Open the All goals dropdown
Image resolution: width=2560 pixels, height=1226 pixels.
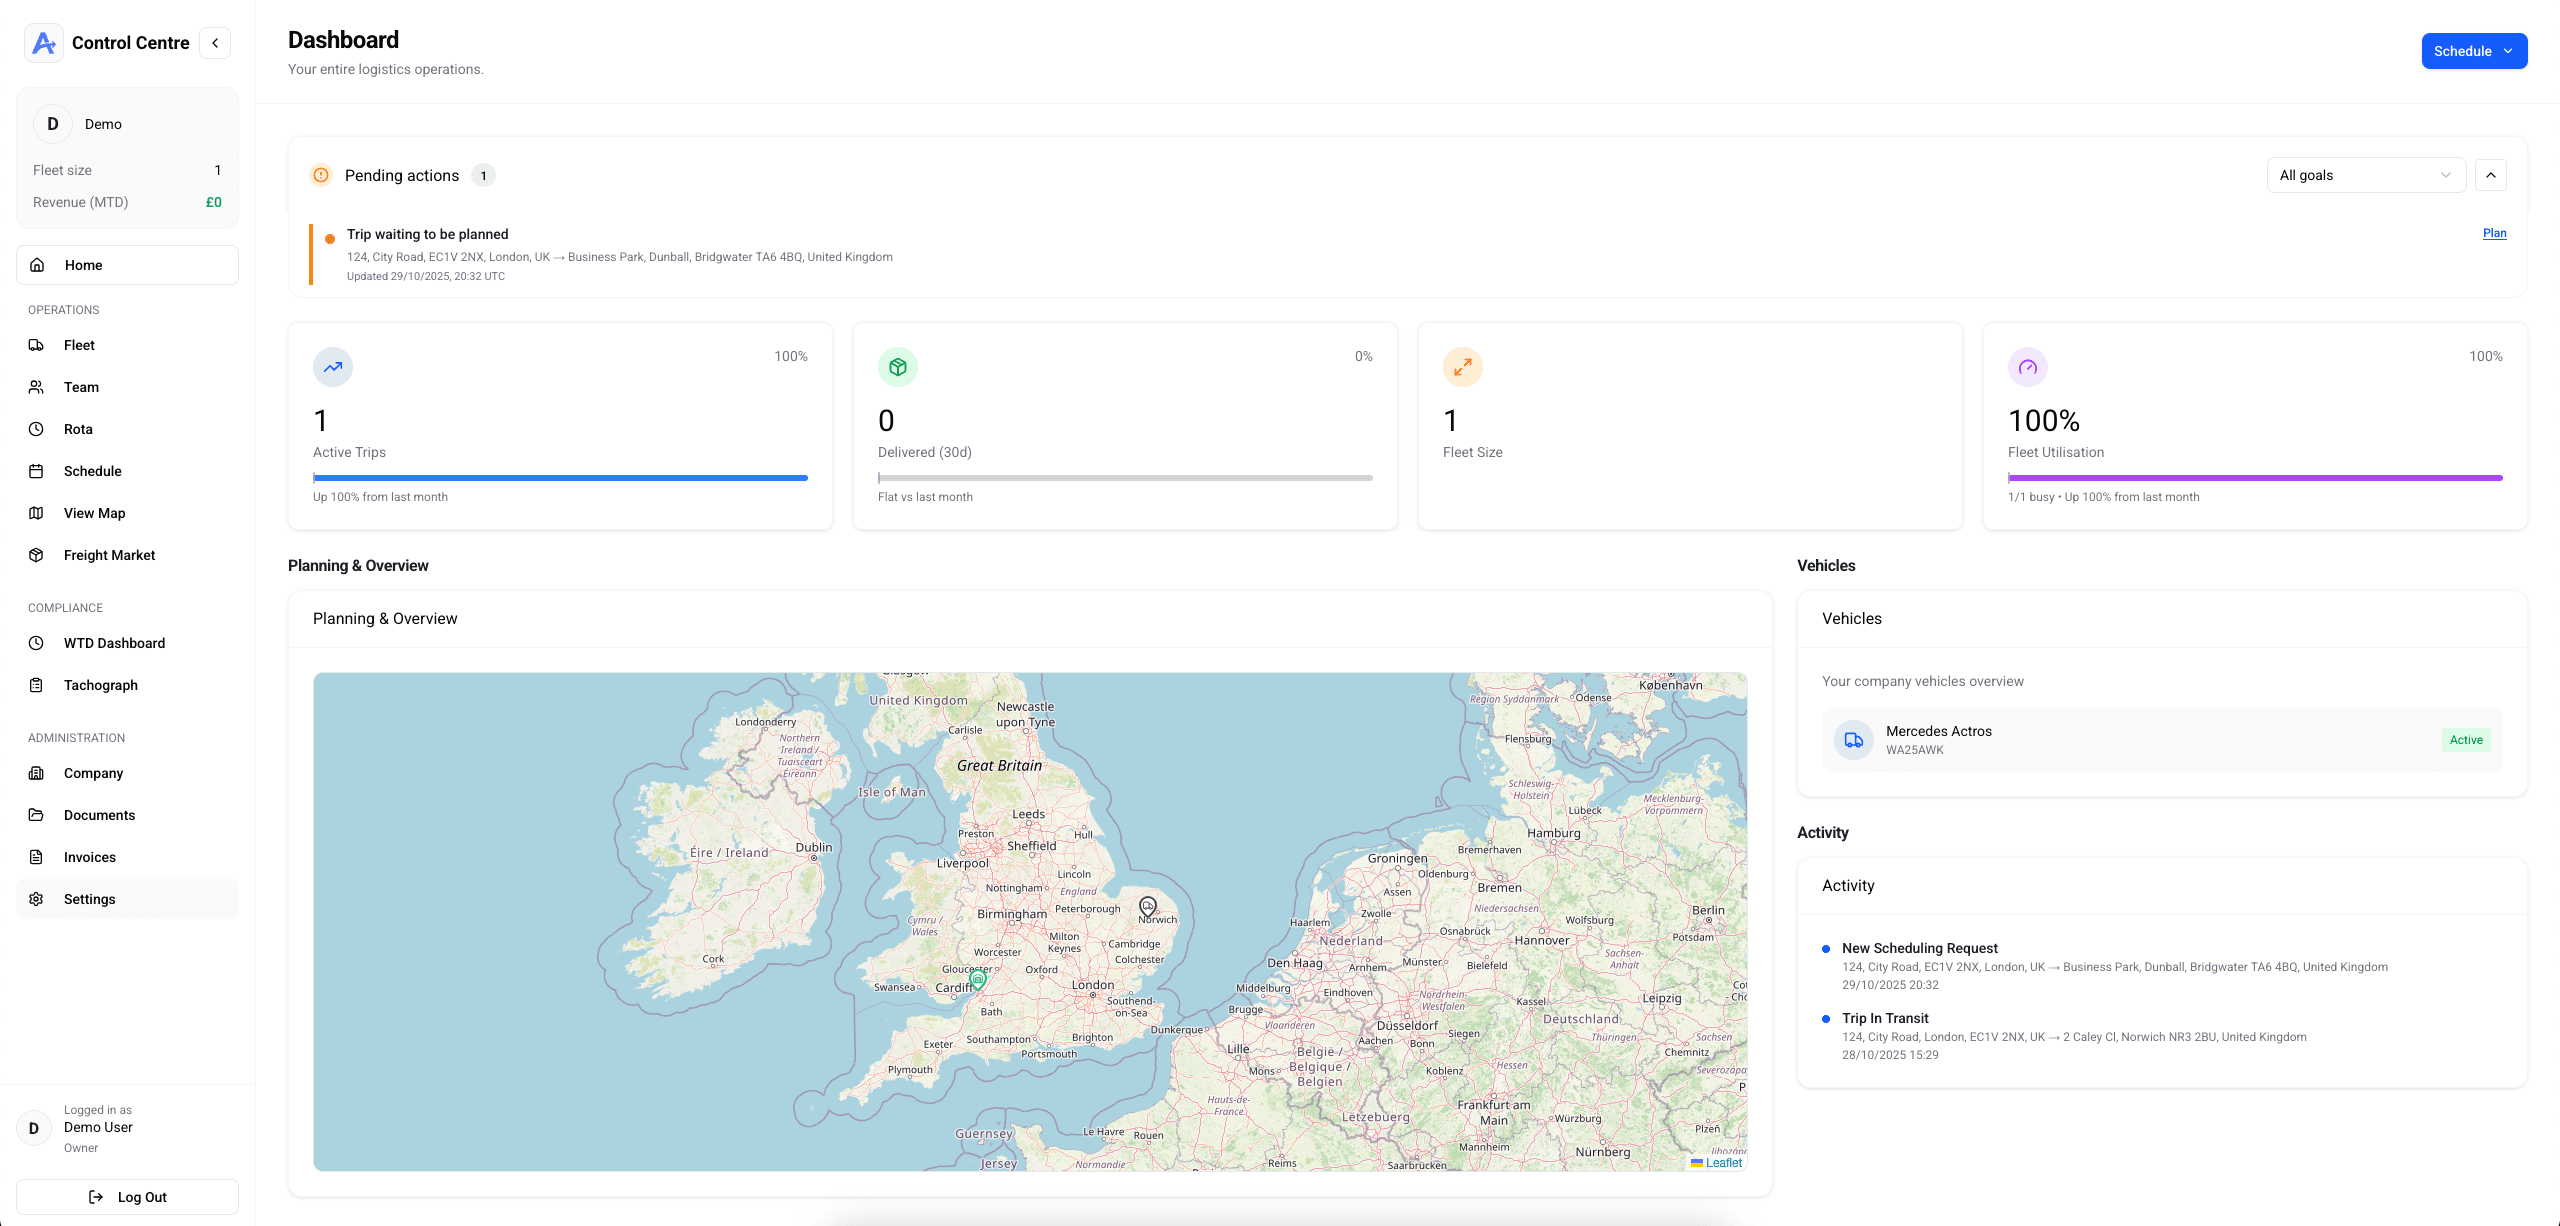[2365, 174]
